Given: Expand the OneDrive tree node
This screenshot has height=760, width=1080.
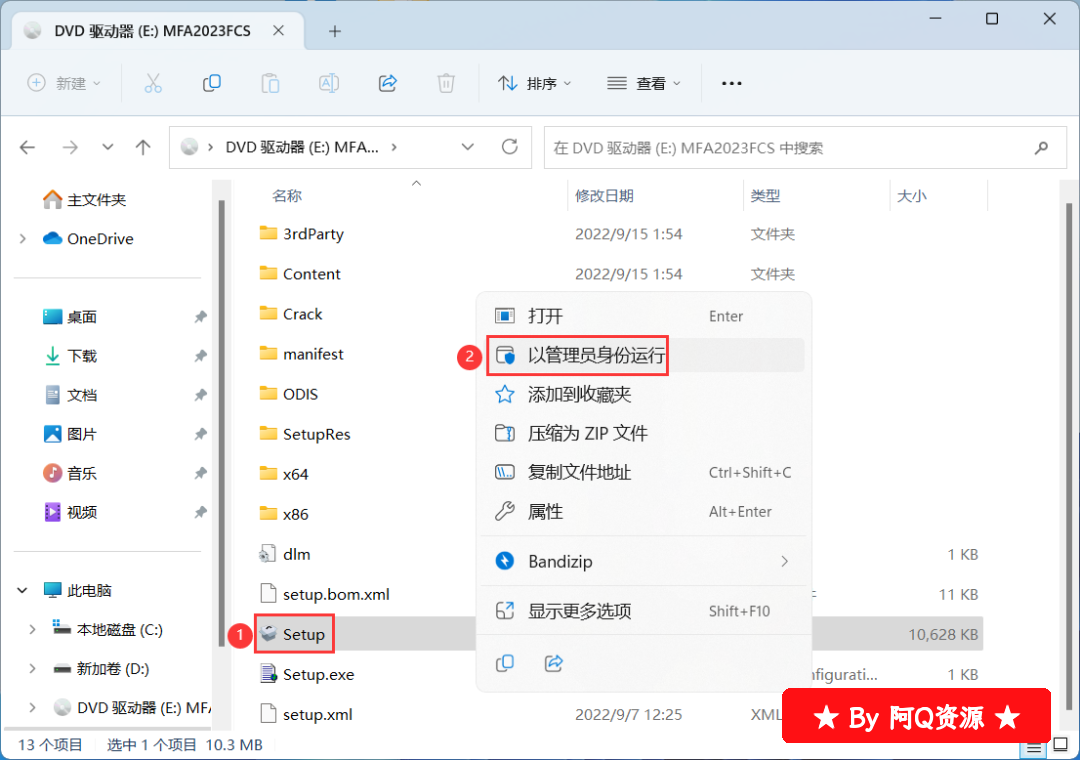Looking at the screenshot, I should [23, 238].
